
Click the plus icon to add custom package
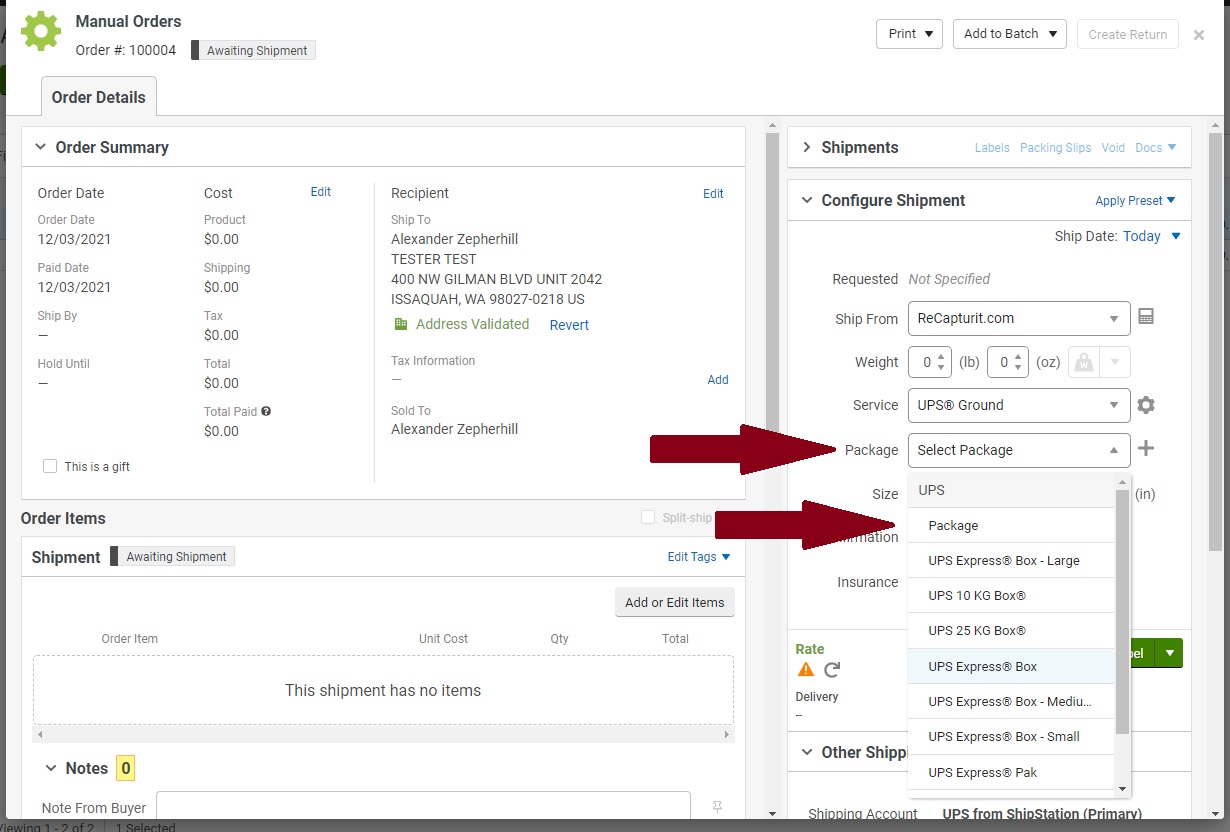pyautogui.click(x=1146, y=448)
